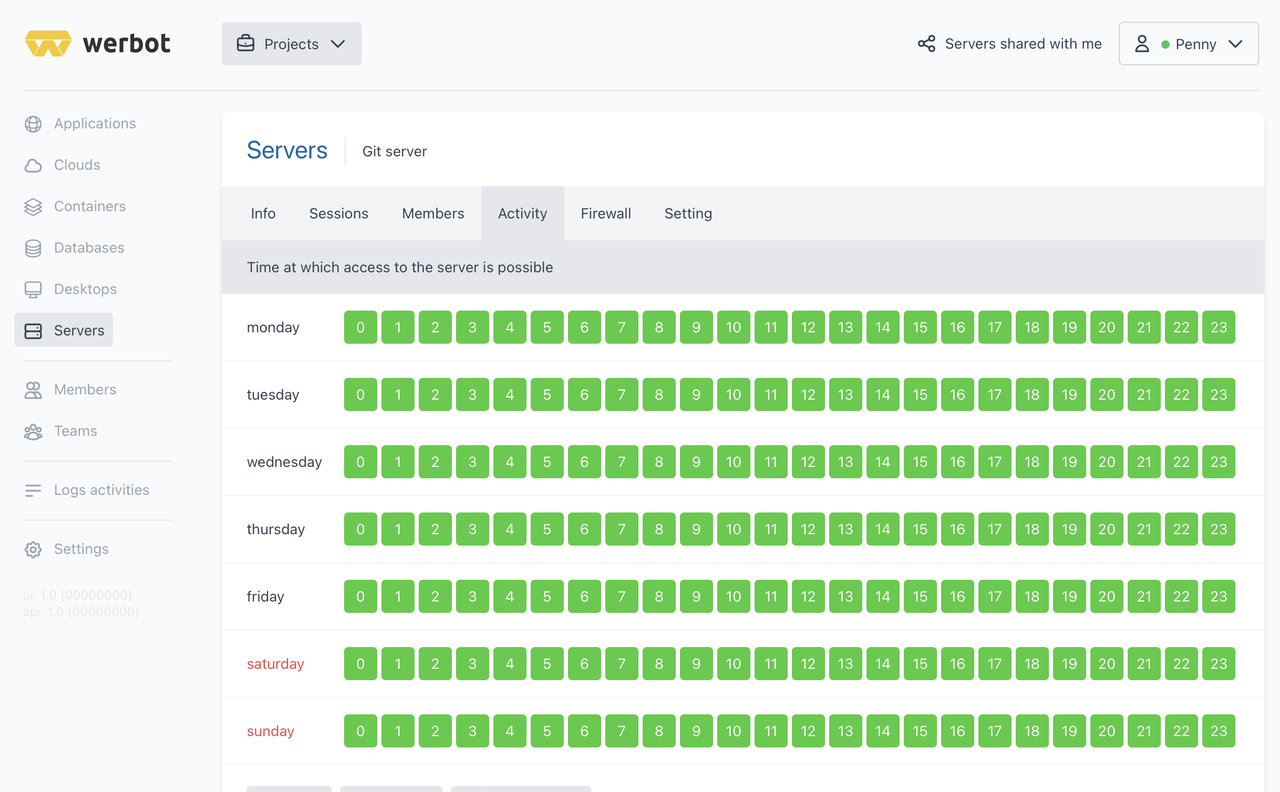Toggle saturday hour 10 access
This screenshot has height=792, width=1280.
[734, 664]
